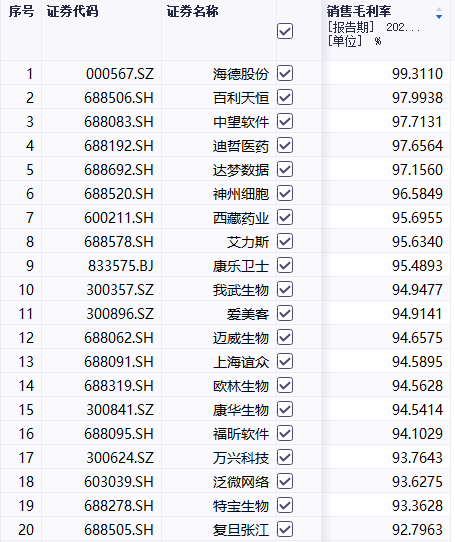Click gross margin value 93.6275
The width and height of the screenshot is (455, 542).
417,482
